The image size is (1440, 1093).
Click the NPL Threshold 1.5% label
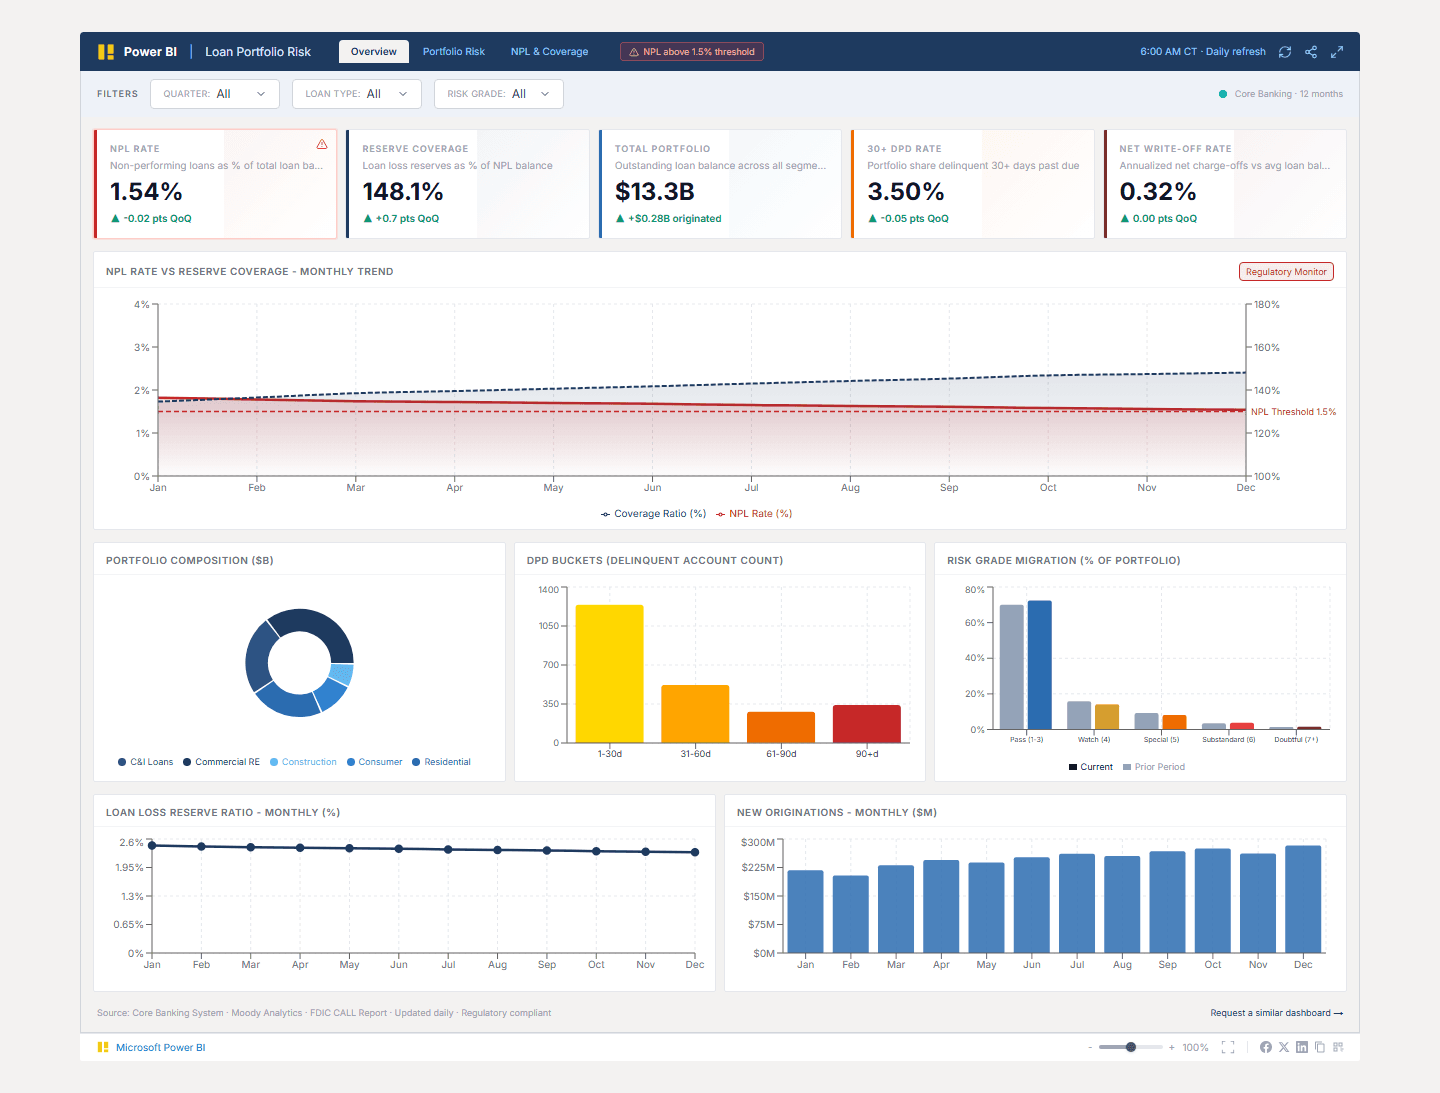tap(1293, 412)
